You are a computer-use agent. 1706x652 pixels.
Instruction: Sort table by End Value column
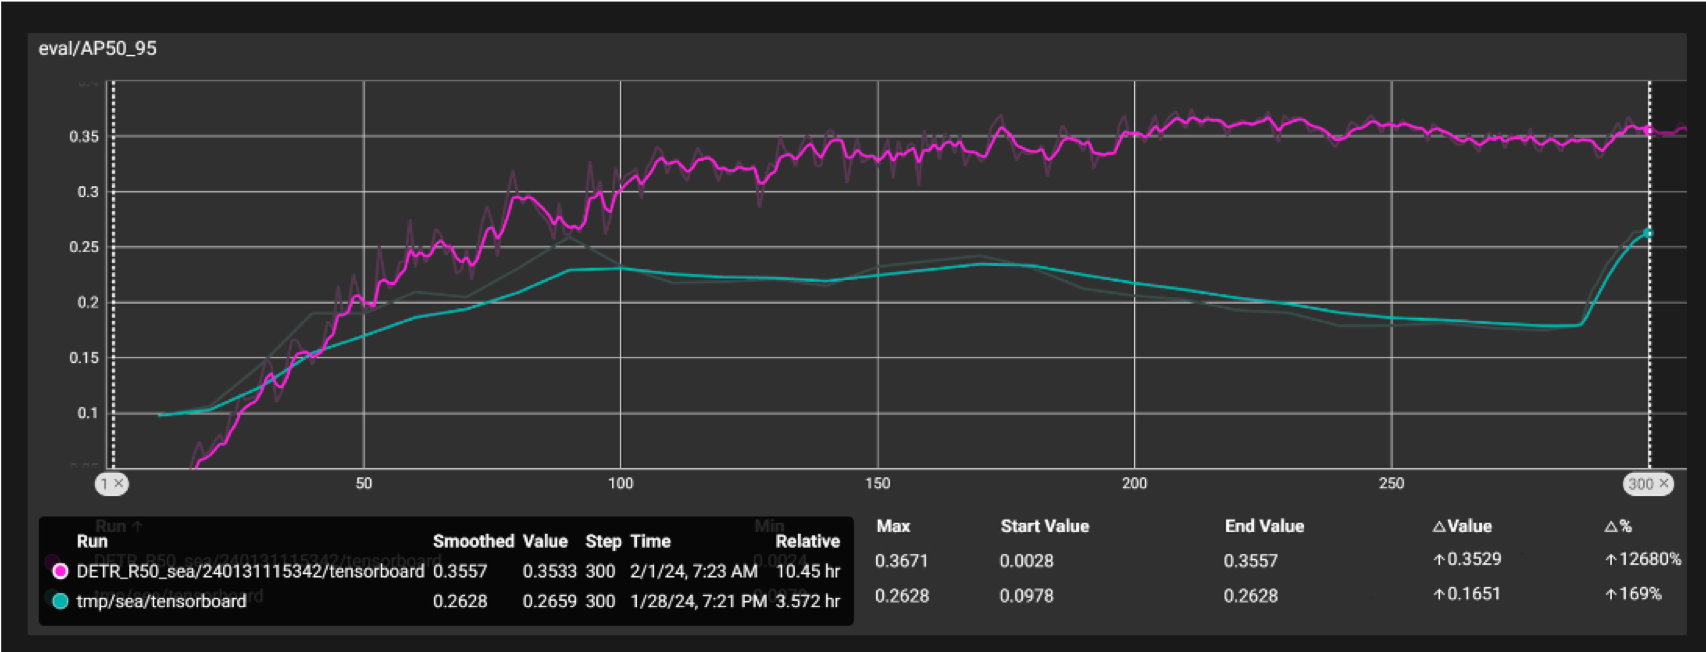1264,526
